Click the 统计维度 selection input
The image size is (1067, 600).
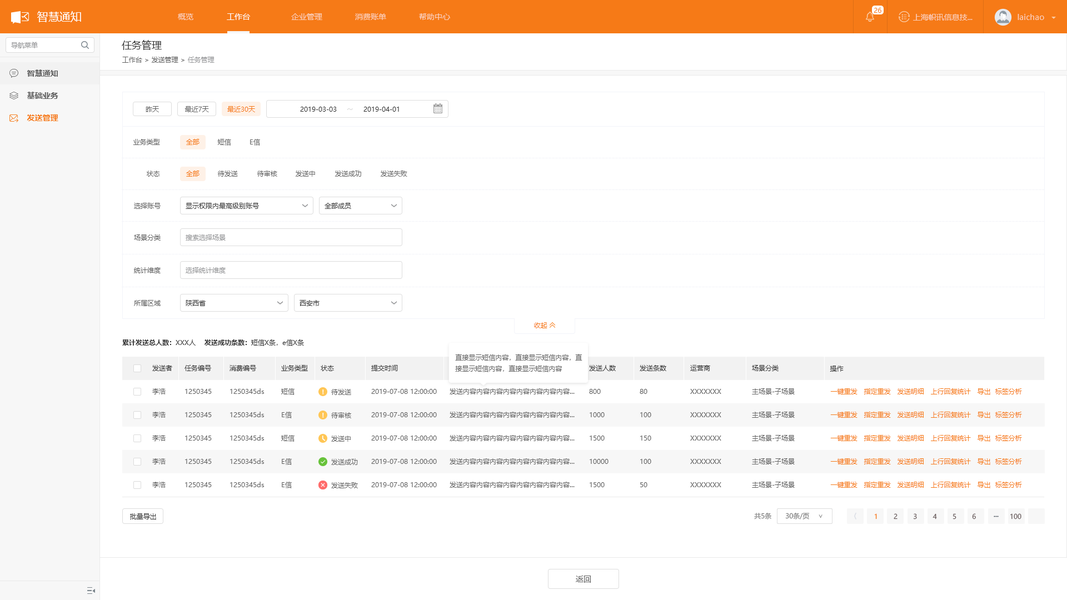click(291, 270)
